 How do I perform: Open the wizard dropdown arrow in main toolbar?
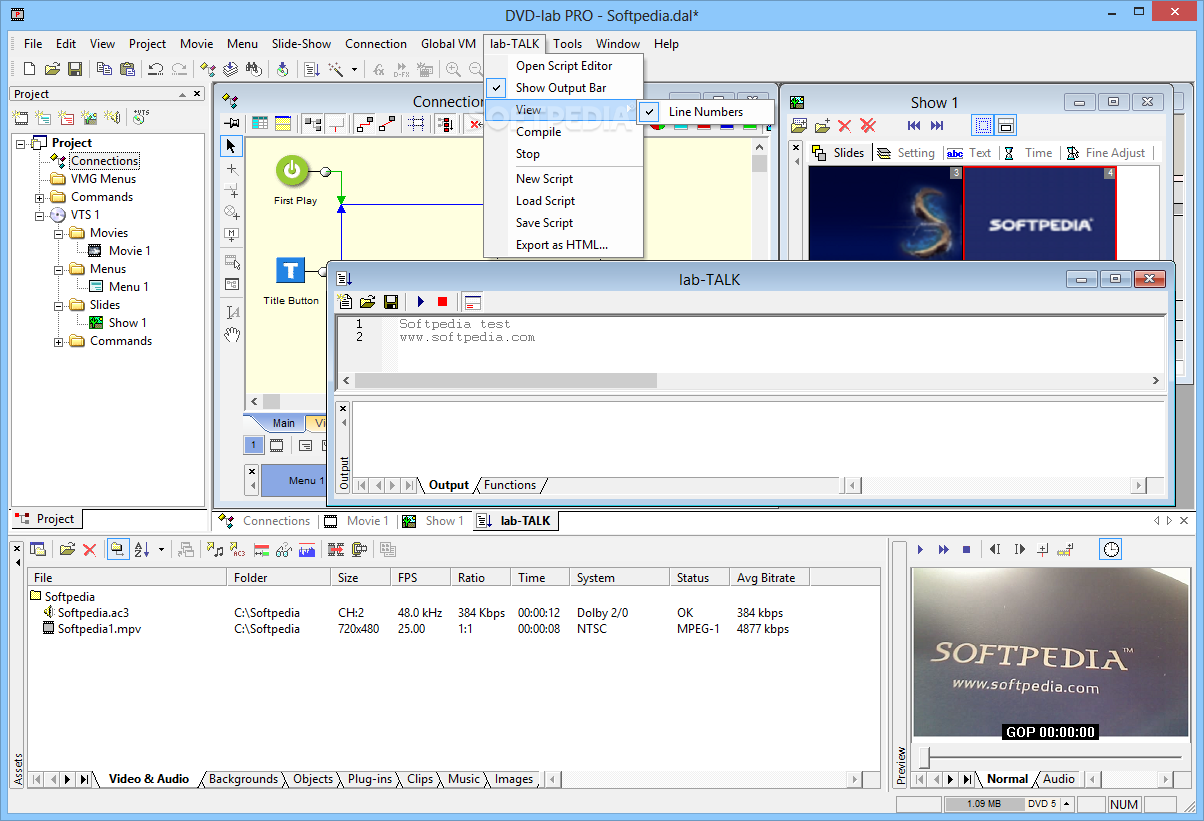click(354, 69)
